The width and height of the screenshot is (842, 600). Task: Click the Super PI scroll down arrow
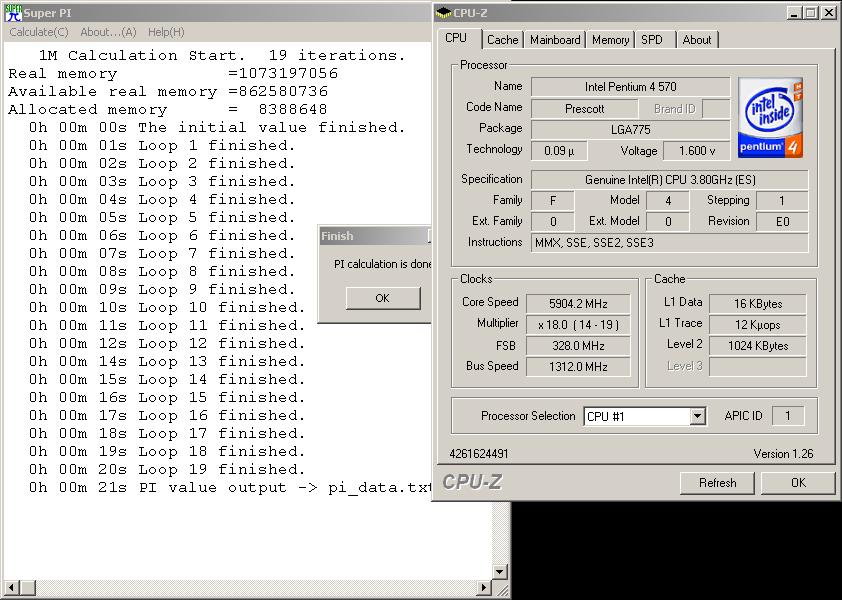pyautogui.click(x=500, y=572)
